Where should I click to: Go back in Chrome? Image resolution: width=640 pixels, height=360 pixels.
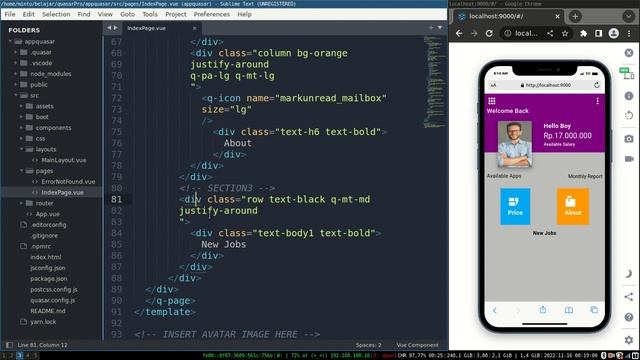tap(459, 33)
